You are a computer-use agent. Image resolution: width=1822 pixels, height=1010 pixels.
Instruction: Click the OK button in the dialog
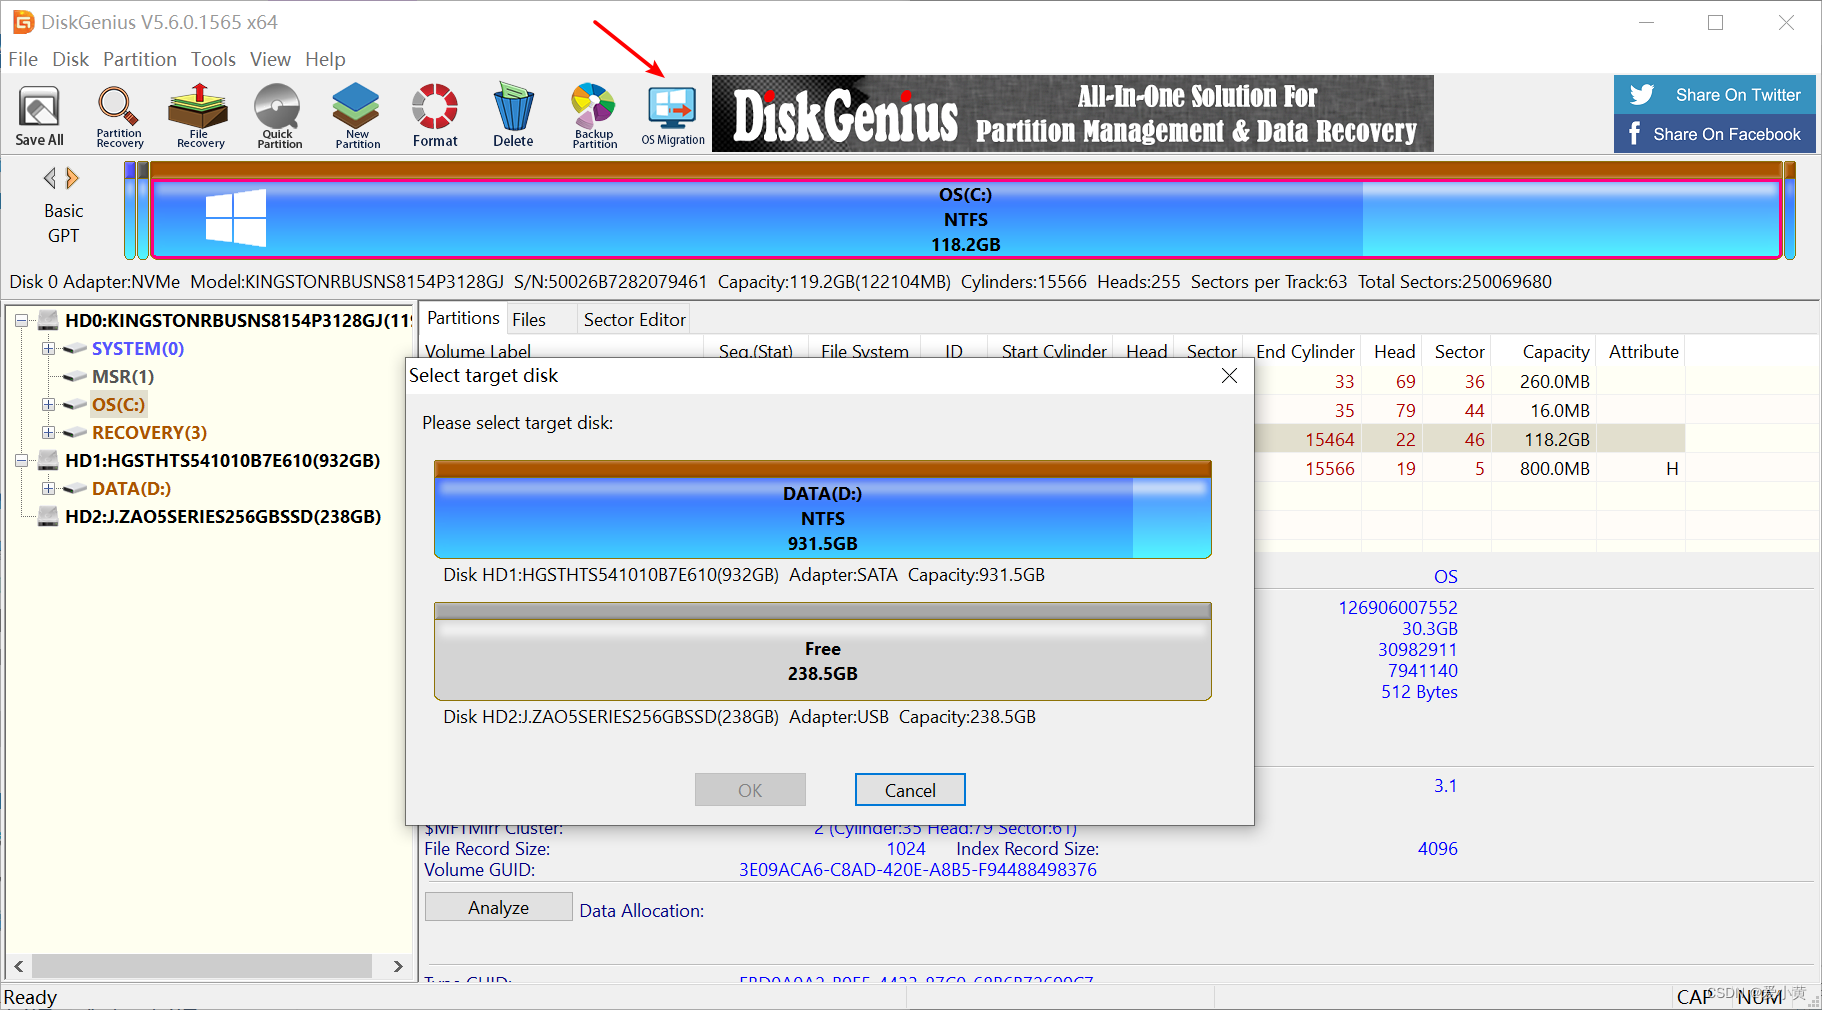tap(750, 790)
